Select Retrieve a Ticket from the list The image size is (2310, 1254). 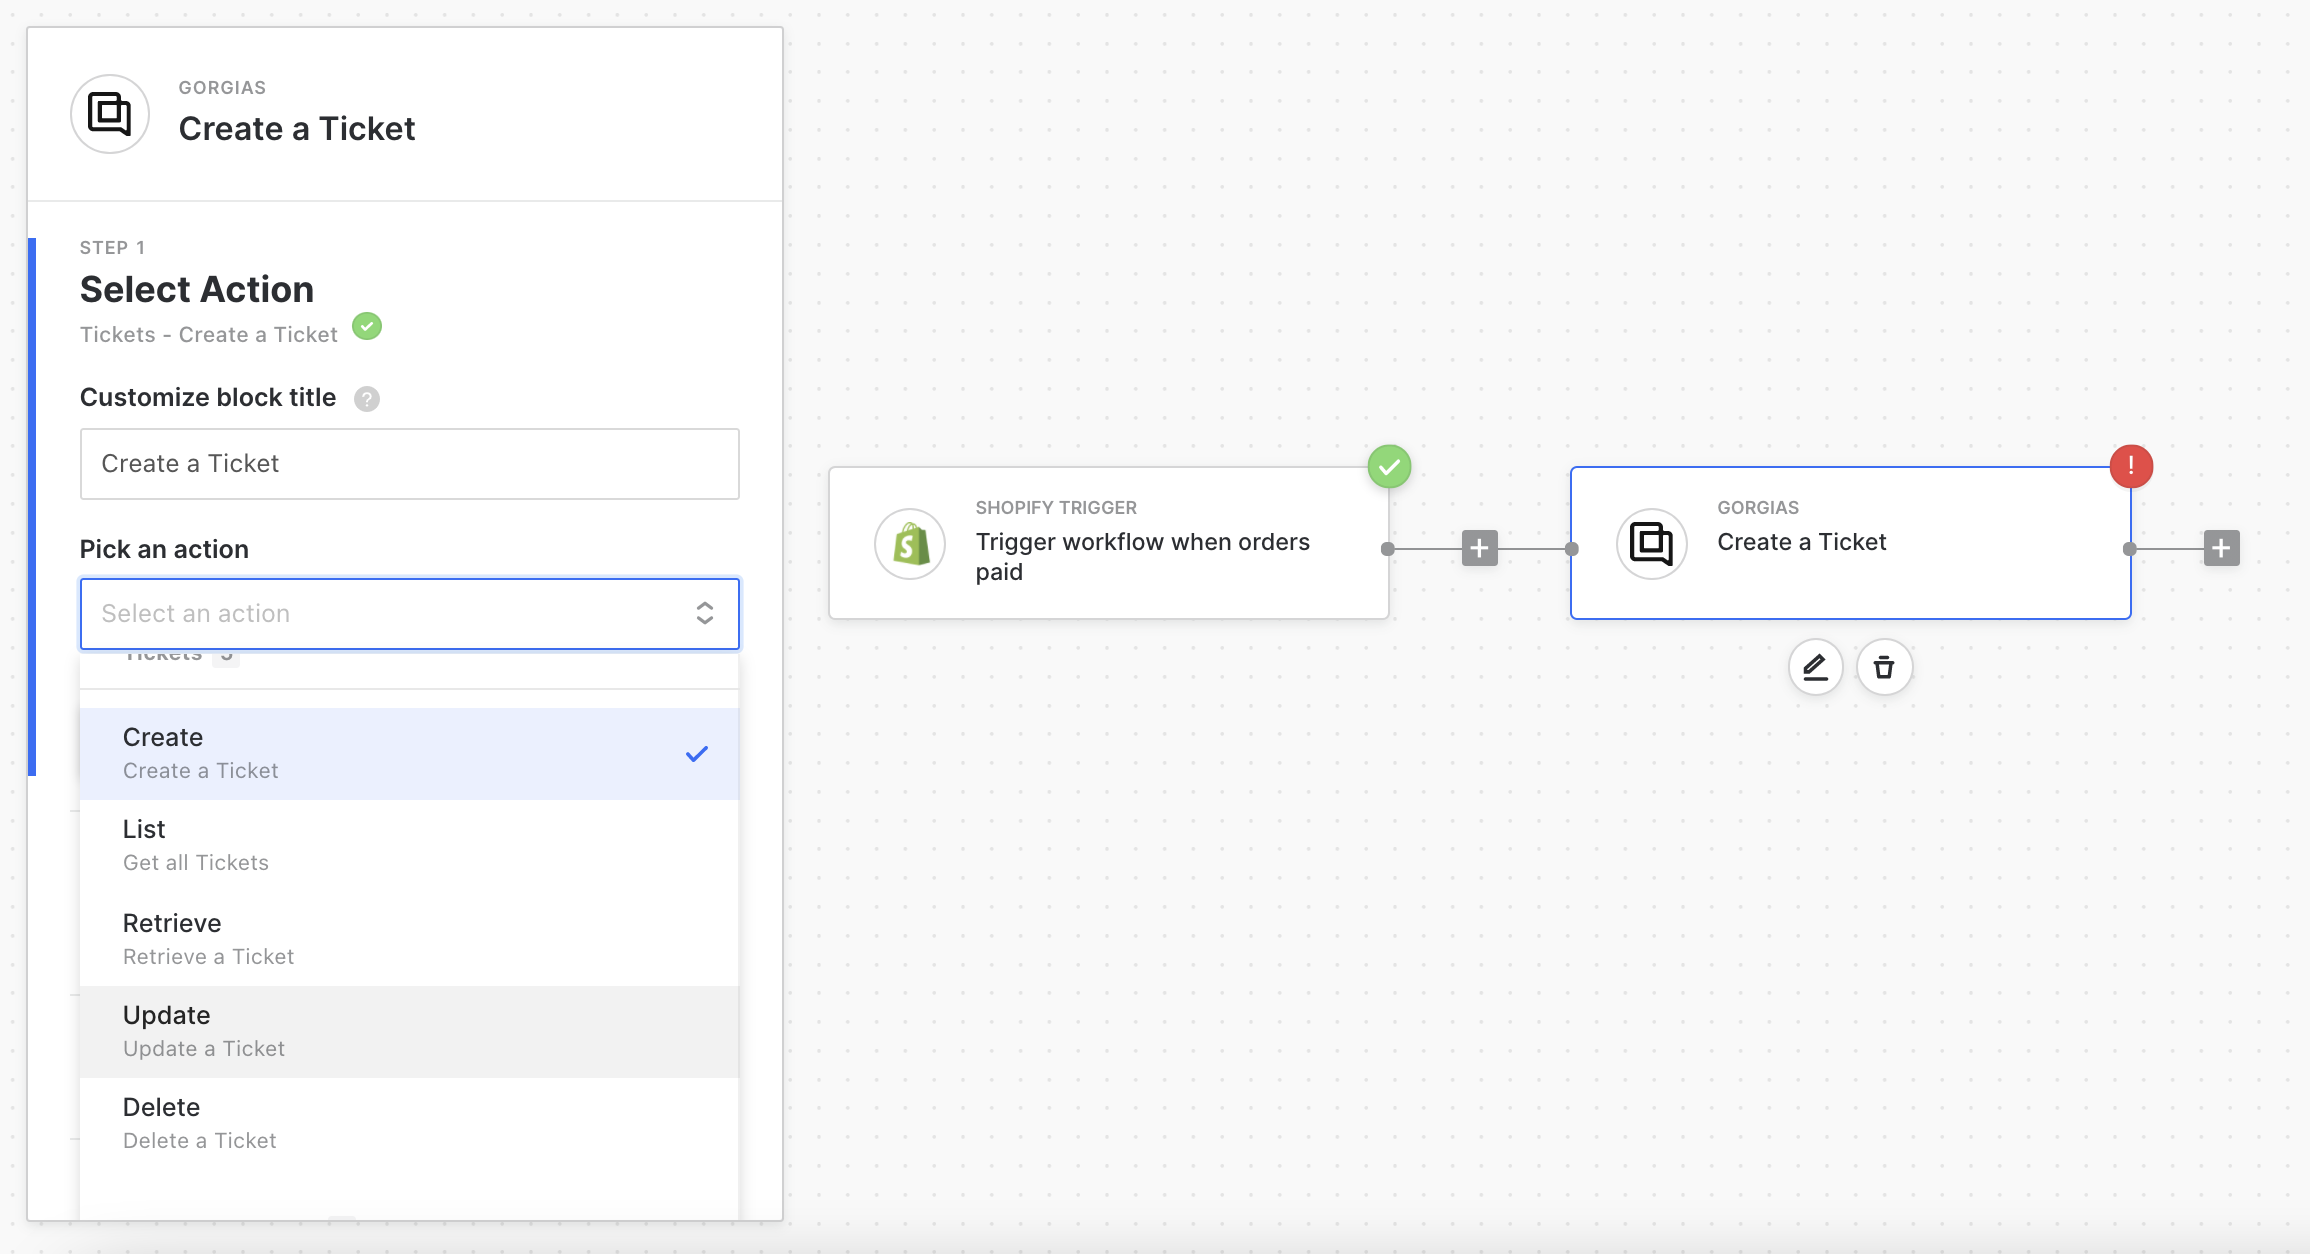point(408,938)
